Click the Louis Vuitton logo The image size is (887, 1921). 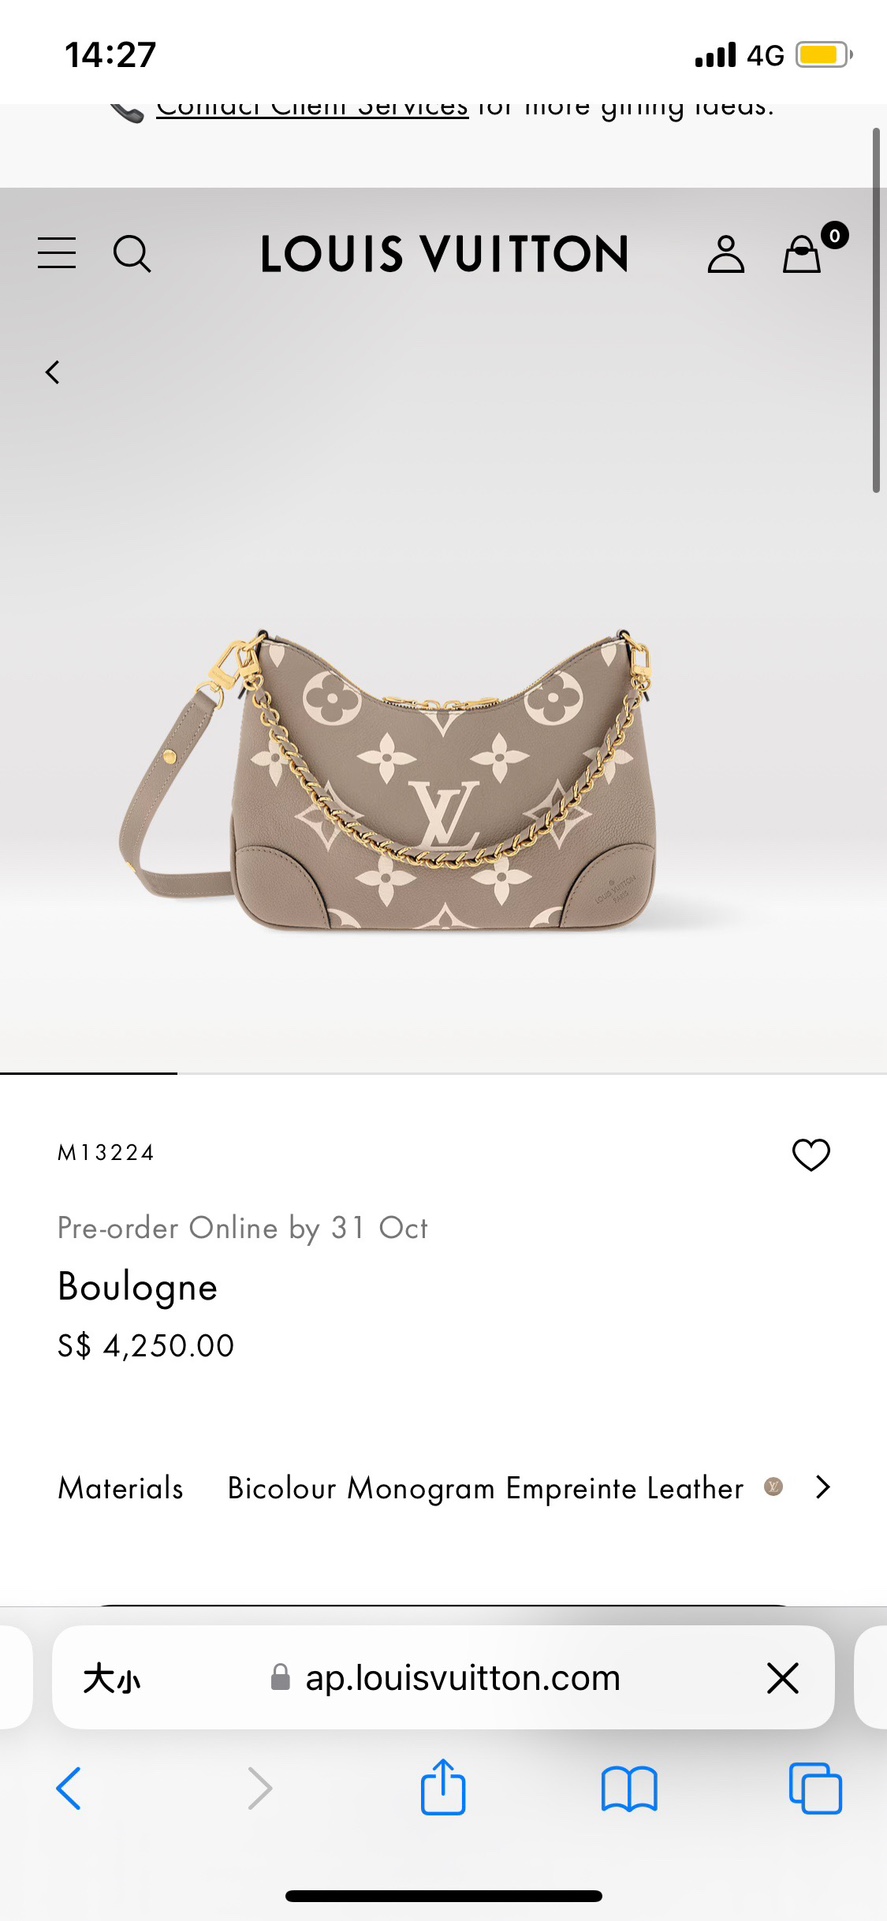tap(444, 254)
